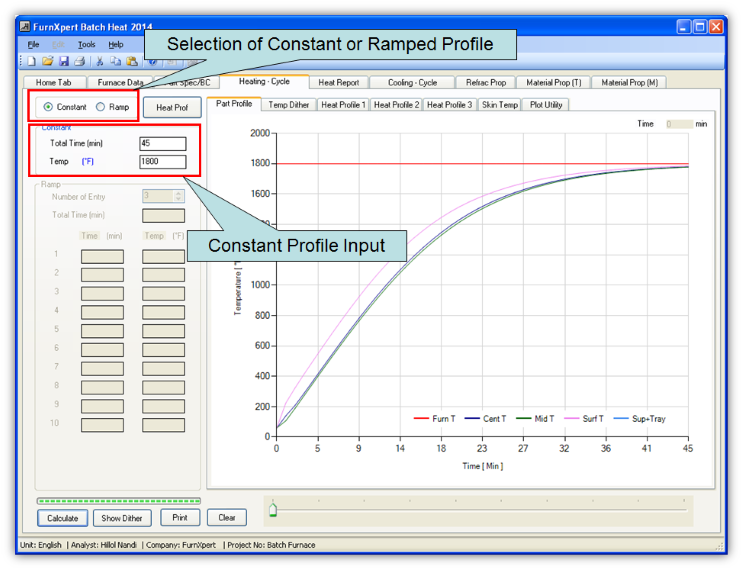Open the Cooling - Cycle tab
743x570 pixels.
412,82
